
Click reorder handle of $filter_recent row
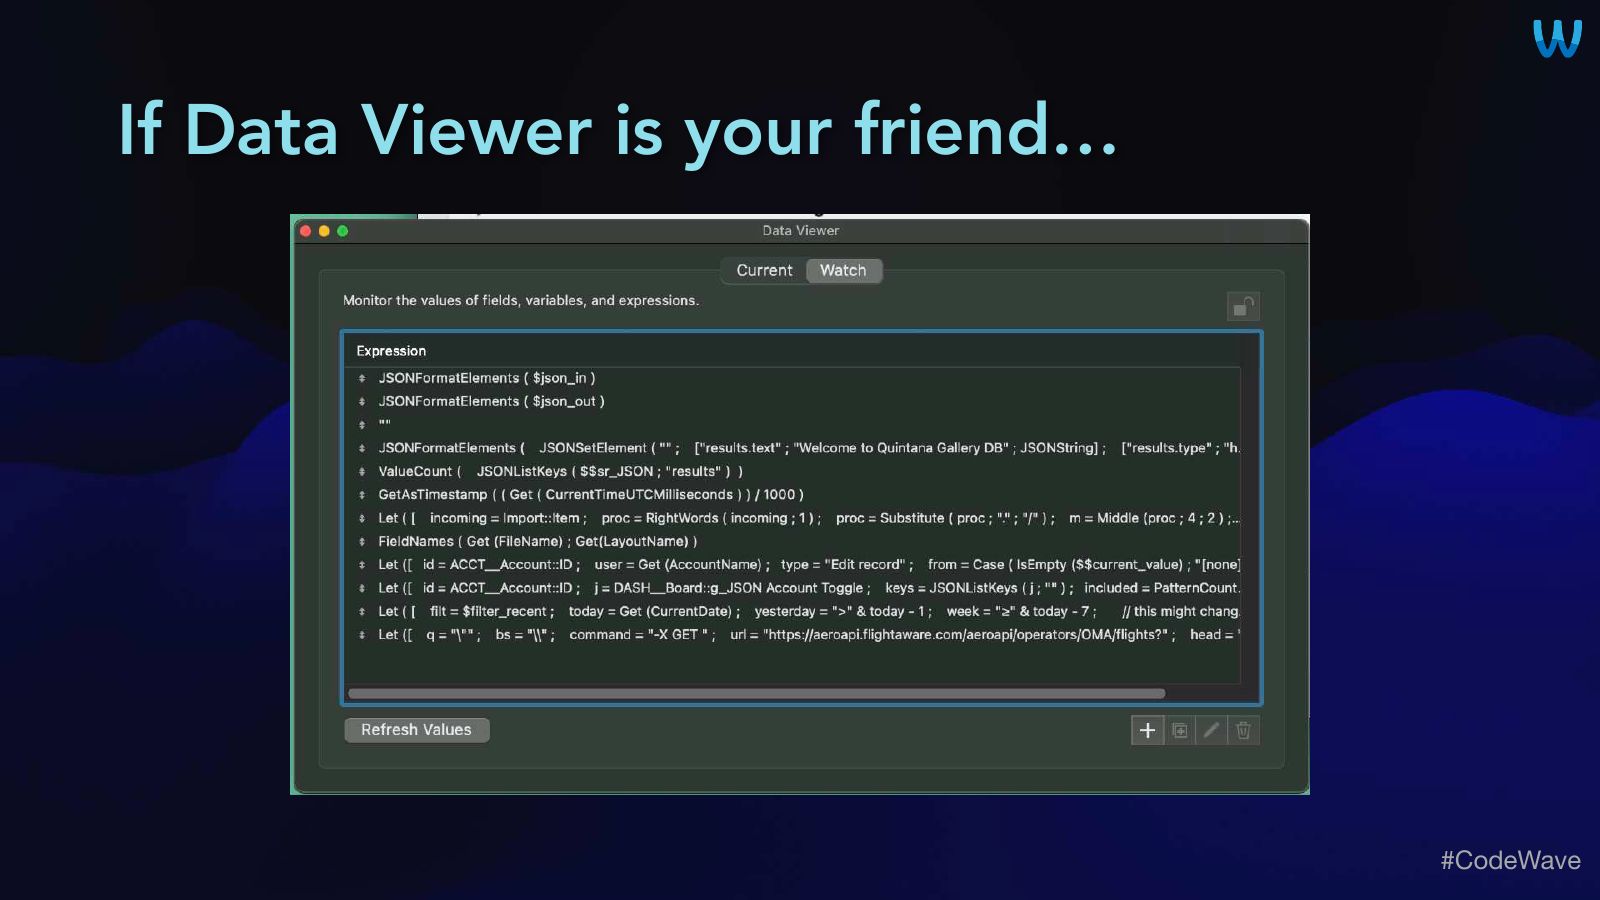click(362, 612)
